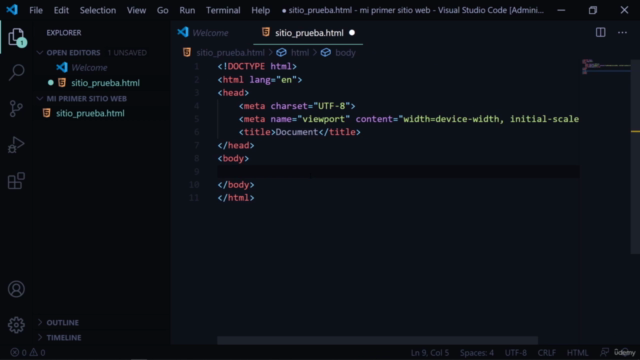Open the Run menu
The image size is (640, 360).
point(187,10)
